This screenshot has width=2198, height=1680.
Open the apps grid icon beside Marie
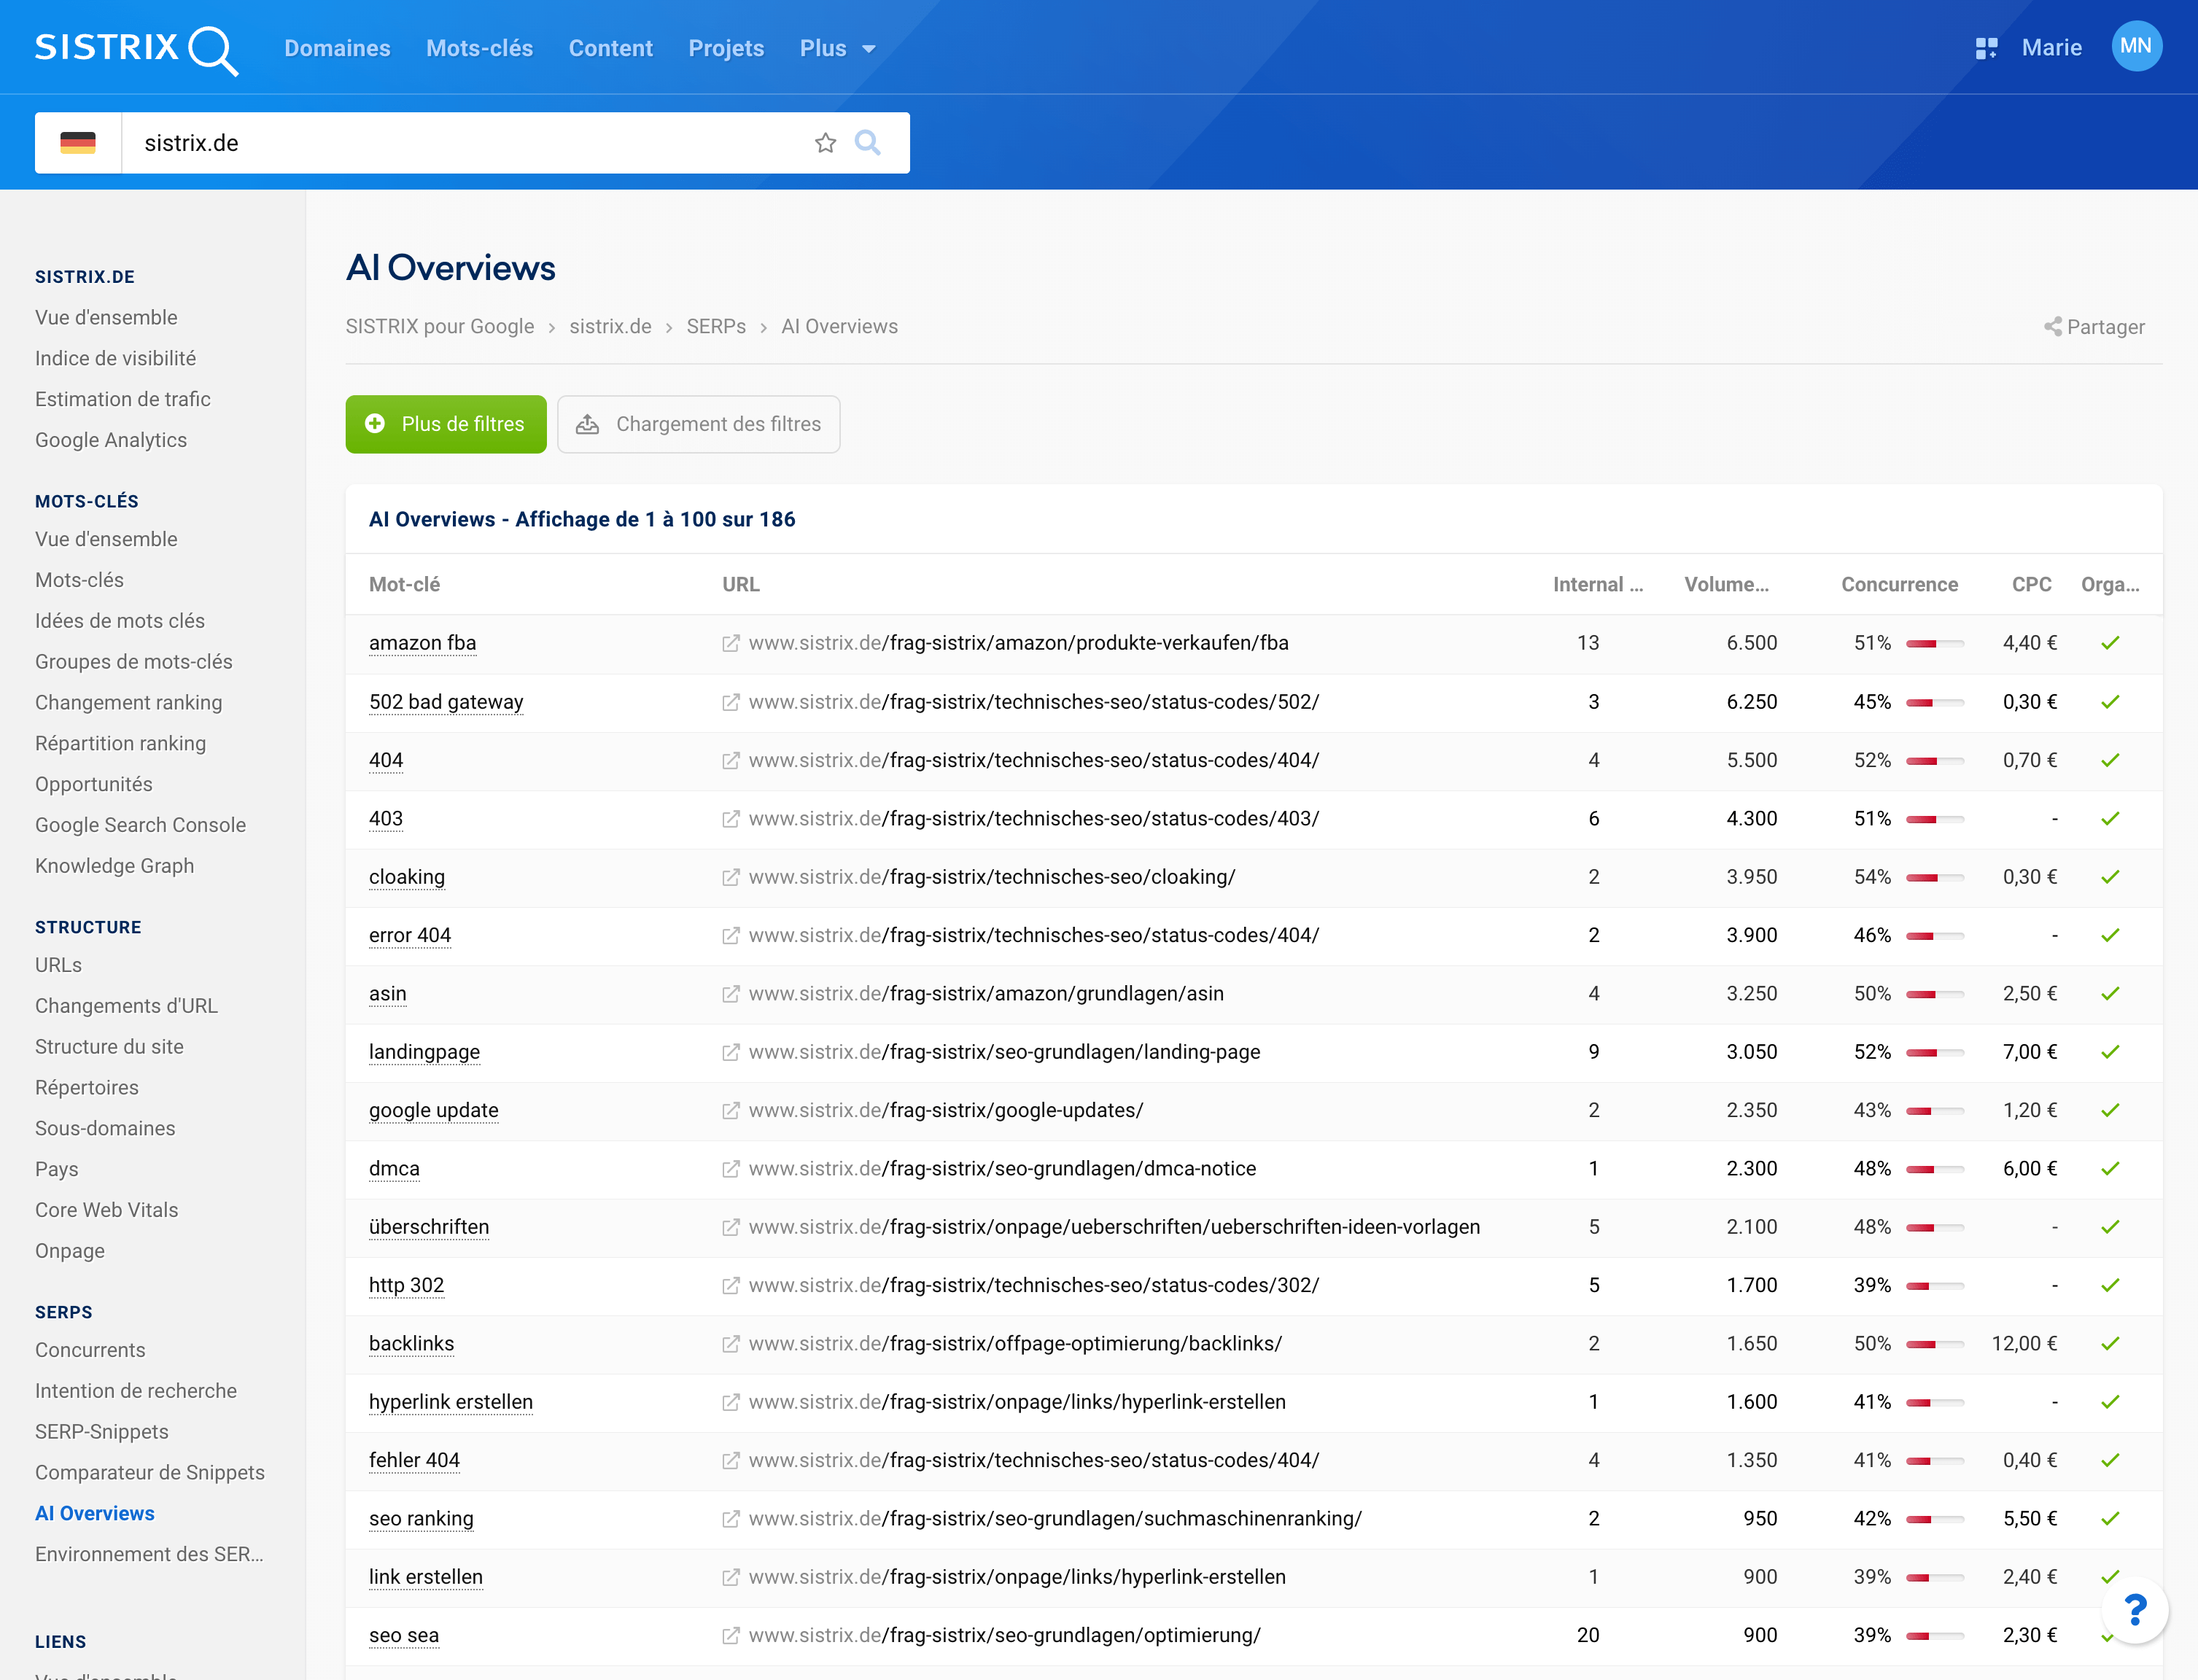point(1986,48)
